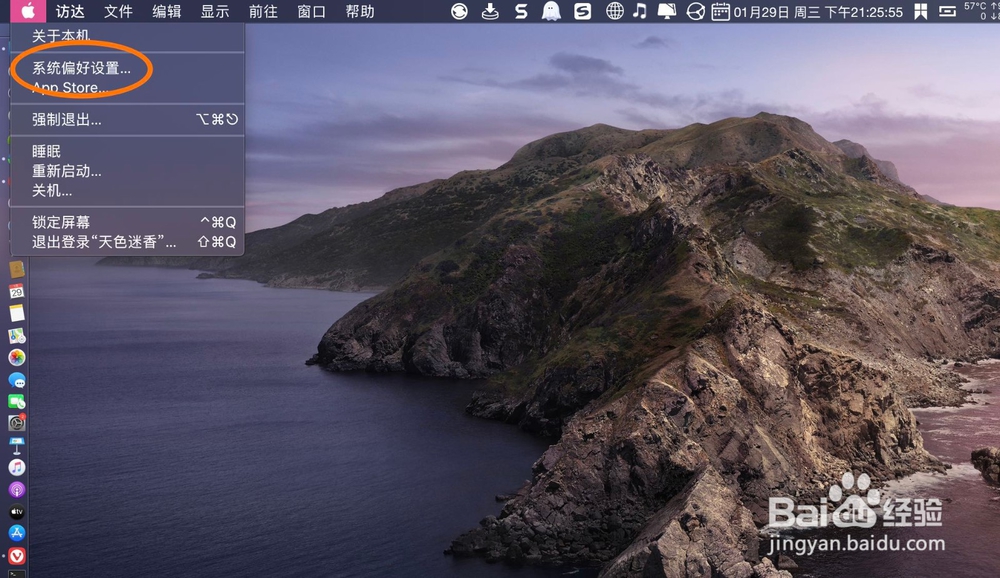Click the Apple logo menu icon
1000x578 pixels.
pos(27,11)
